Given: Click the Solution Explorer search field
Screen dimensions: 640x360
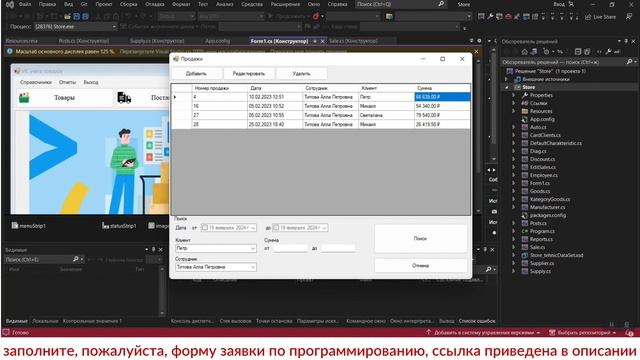Looking at the screenshot, I should point(564,62).
